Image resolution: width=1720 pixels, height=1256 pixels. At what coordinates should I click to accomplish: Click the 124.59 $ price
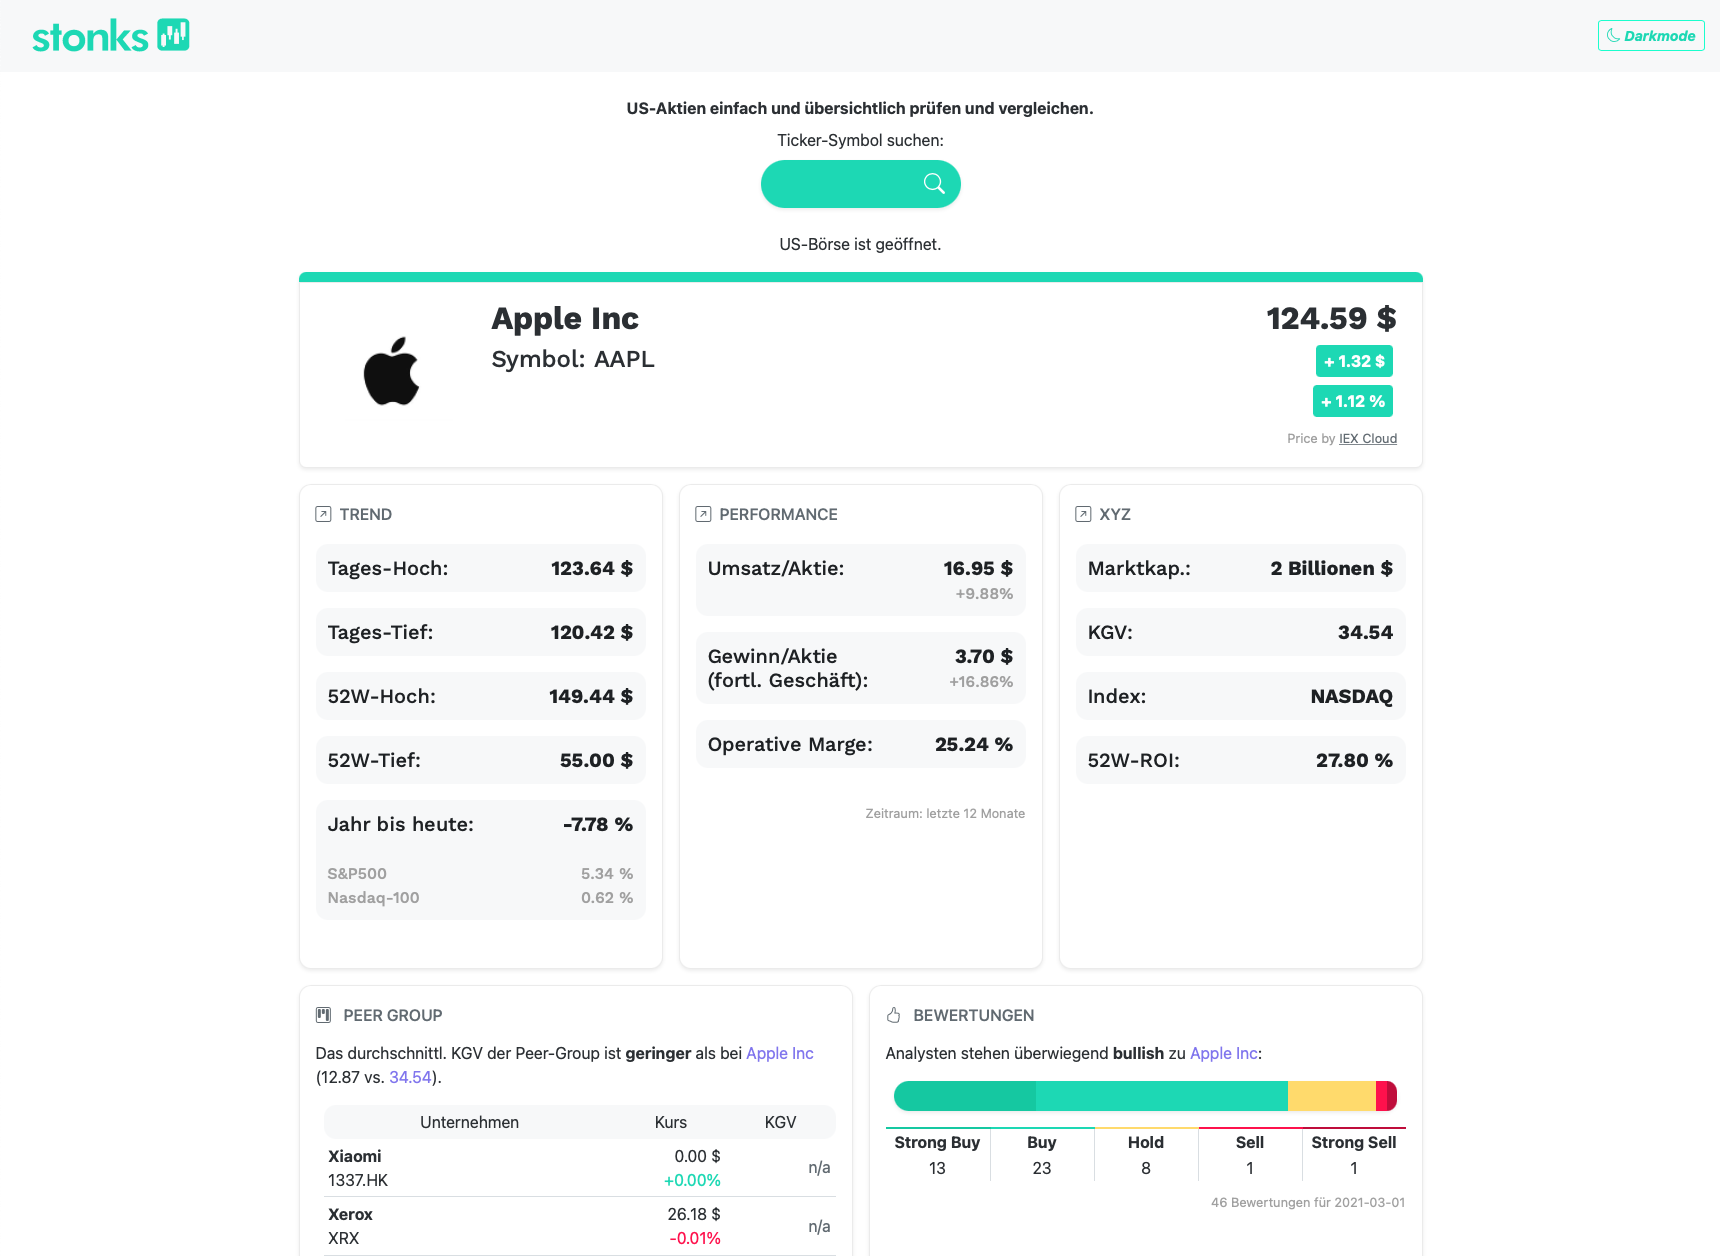1331,318
